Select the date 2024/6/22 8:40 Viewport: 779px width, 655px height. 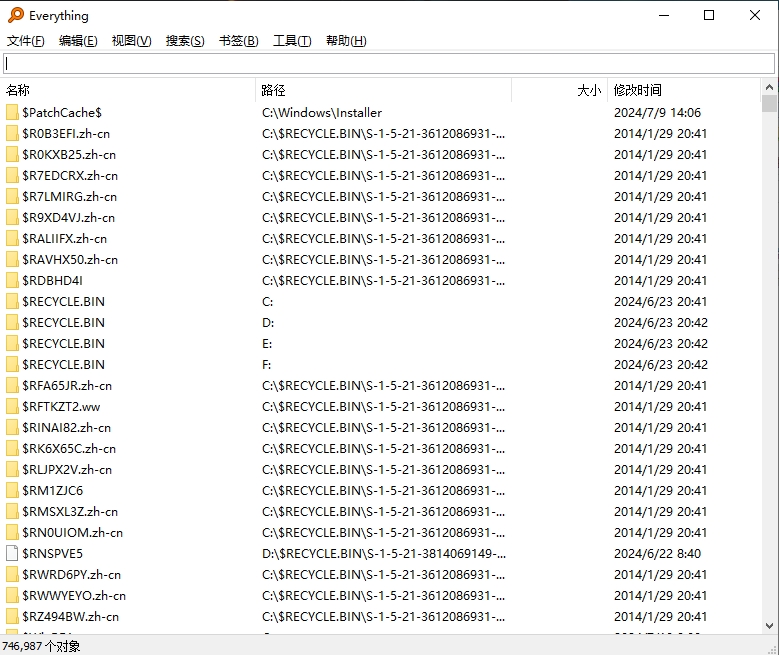coord(657,554)
